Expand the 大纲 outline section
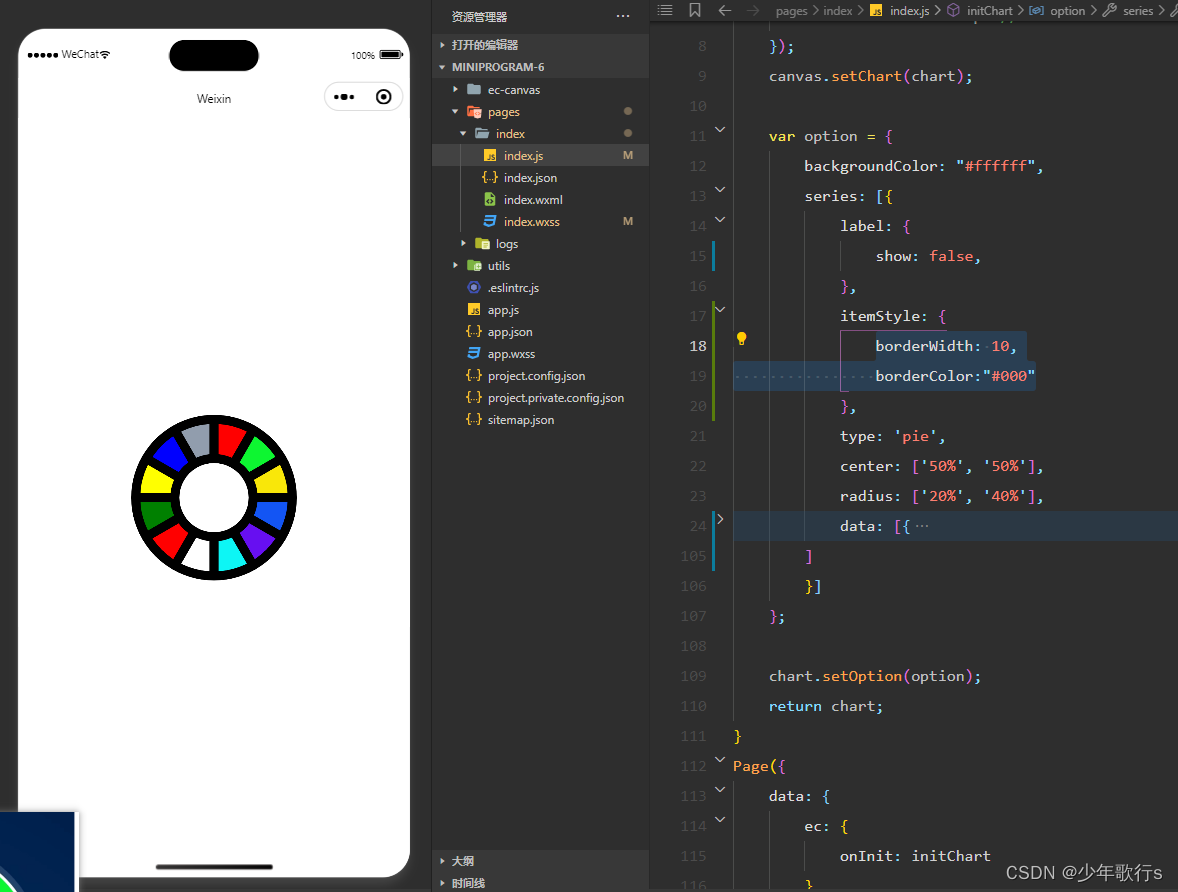The image size is (1178, 892). click(x=443, y=861)
